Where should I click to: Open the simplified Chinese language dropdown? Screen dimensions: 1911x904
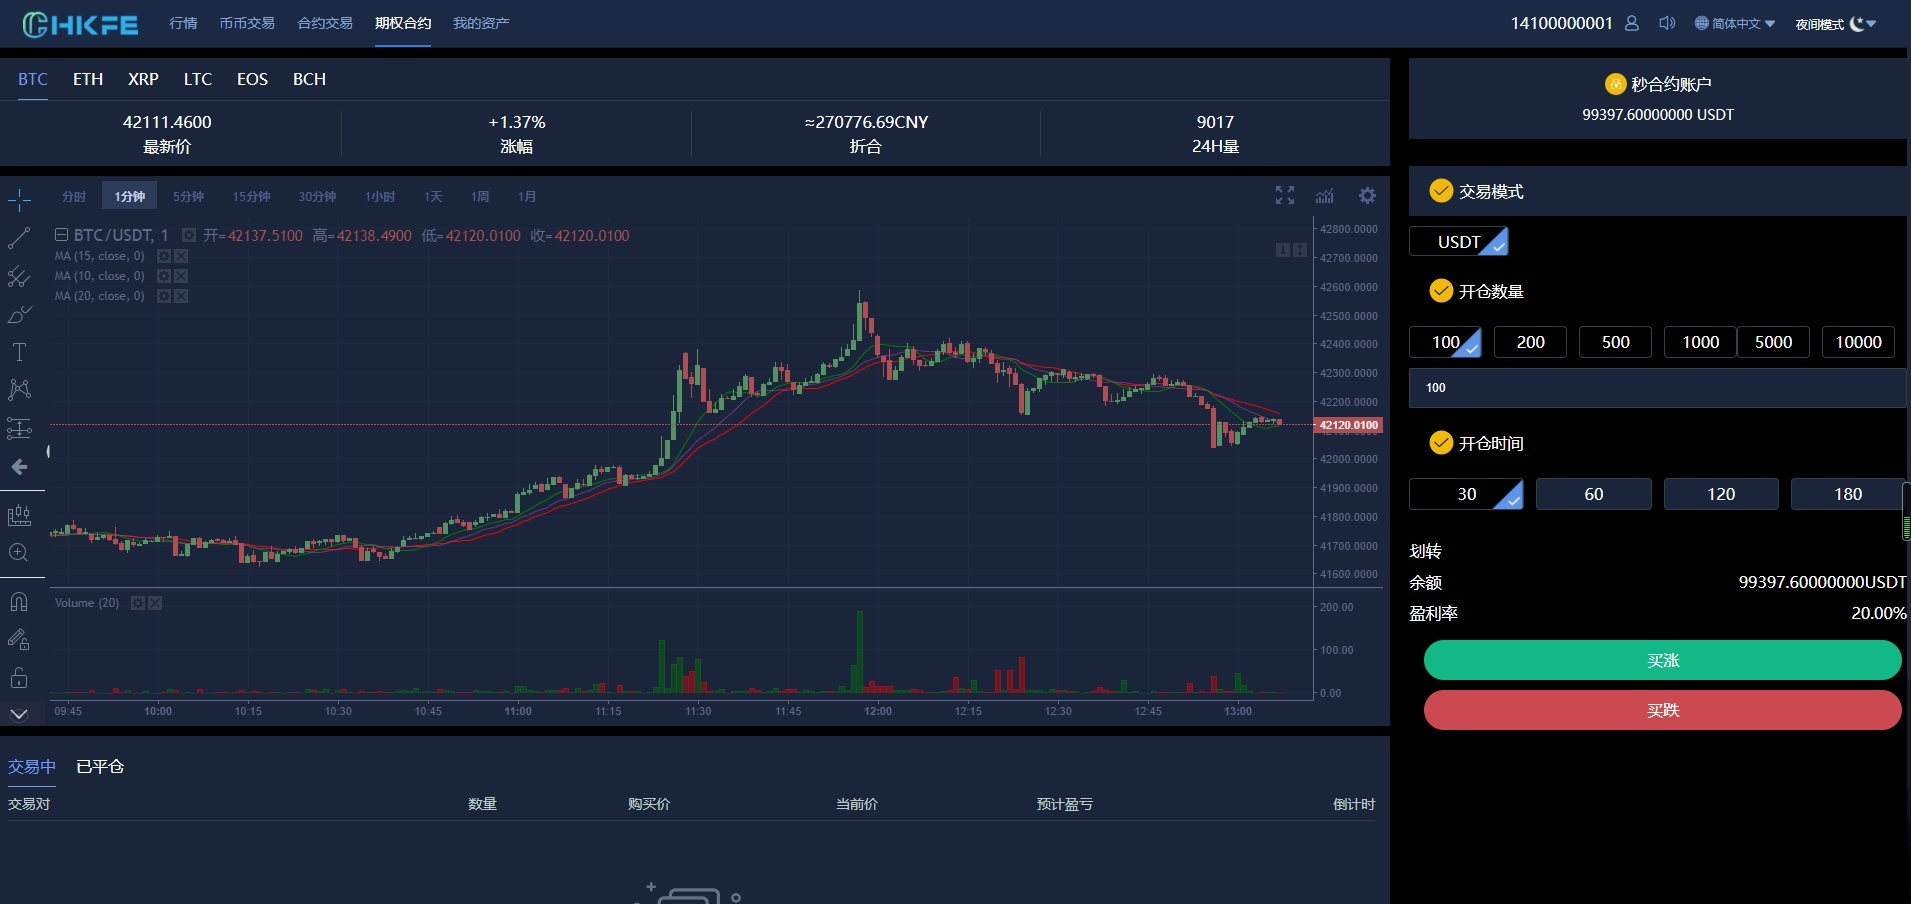[x=1735, y=22]
